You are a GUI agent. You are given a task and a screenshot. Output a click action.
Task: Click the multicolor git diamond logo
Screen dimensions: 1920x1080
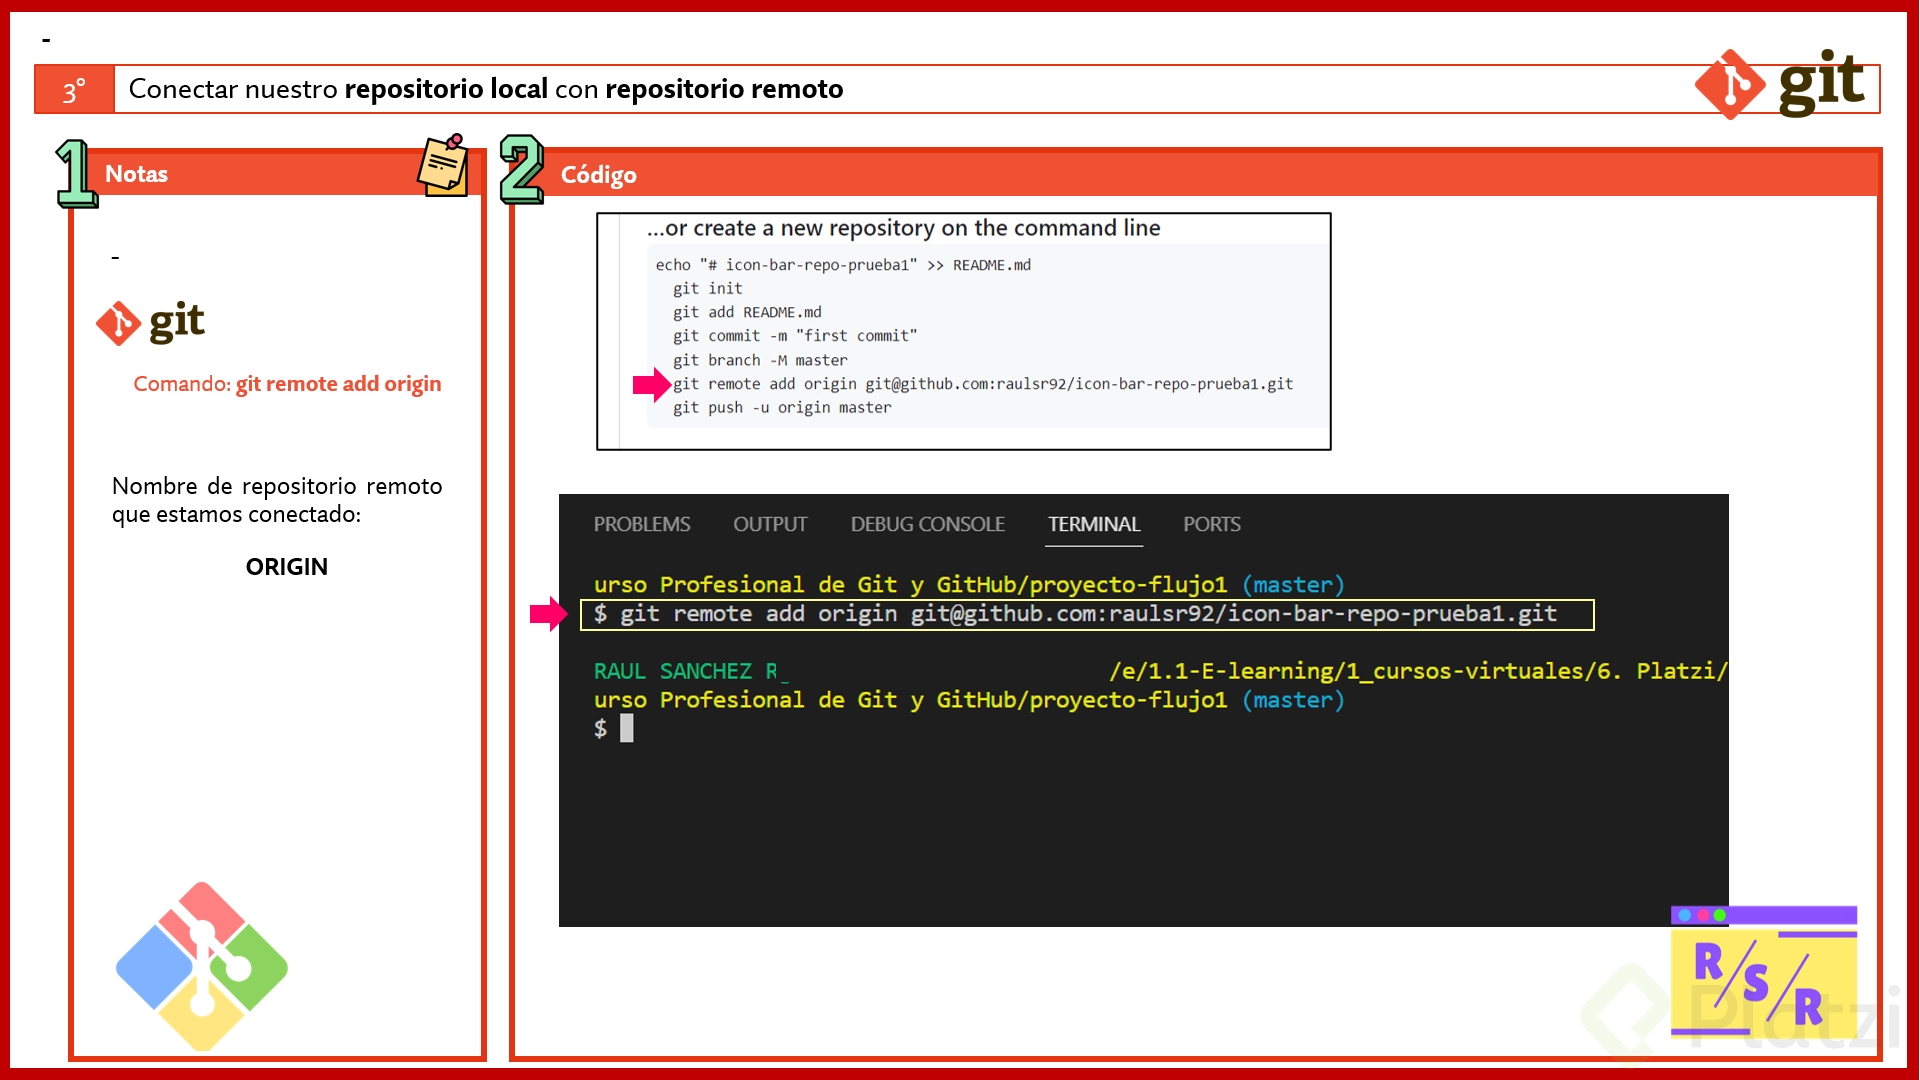[x=202, y=966]
